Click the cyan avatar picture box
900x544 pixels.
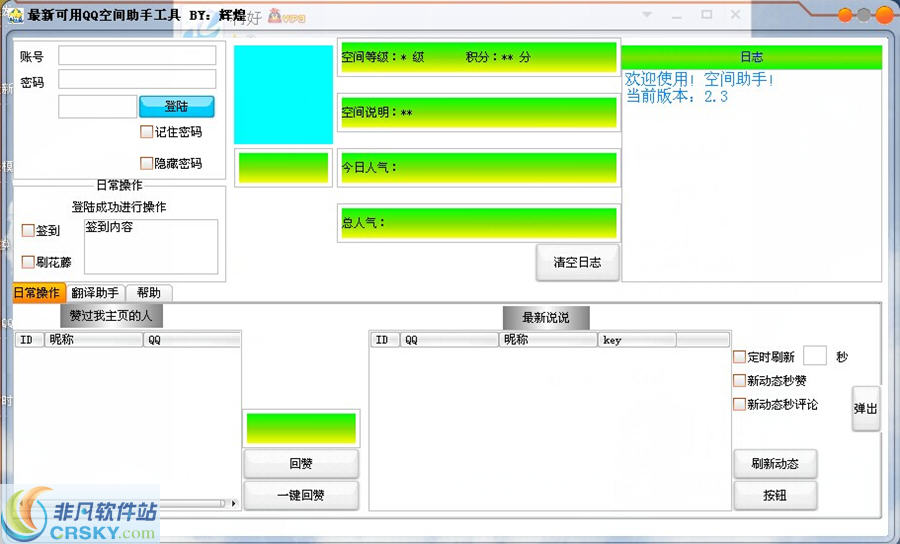coord(284,95)
